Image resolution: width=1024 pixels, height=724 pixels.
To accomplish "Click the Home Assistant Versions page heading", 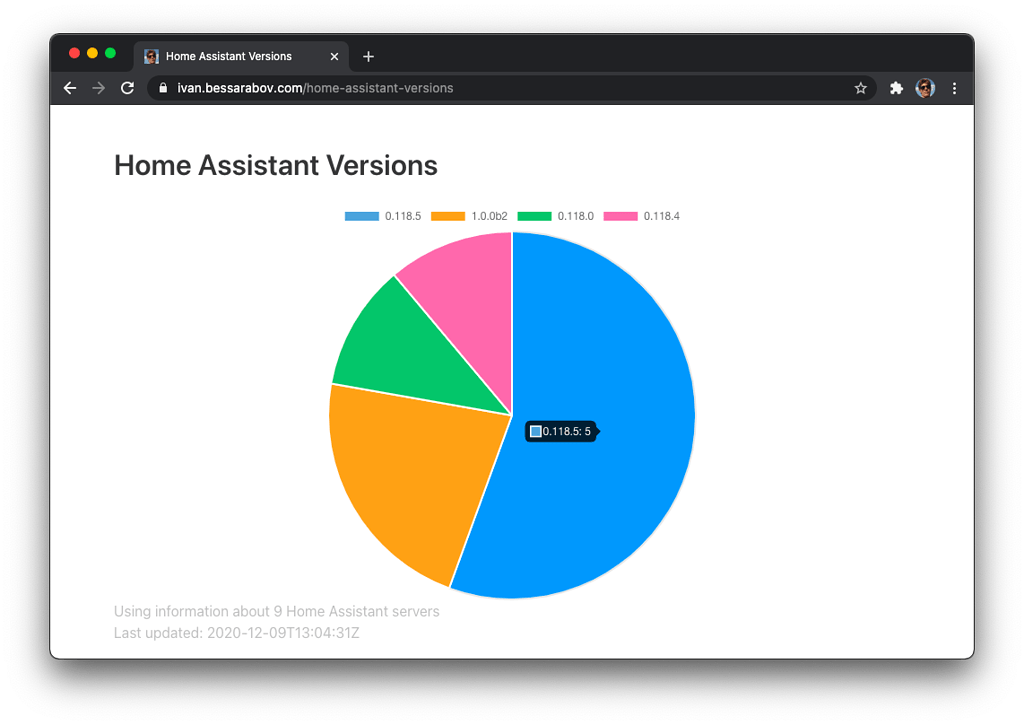I will click(276, 165).
